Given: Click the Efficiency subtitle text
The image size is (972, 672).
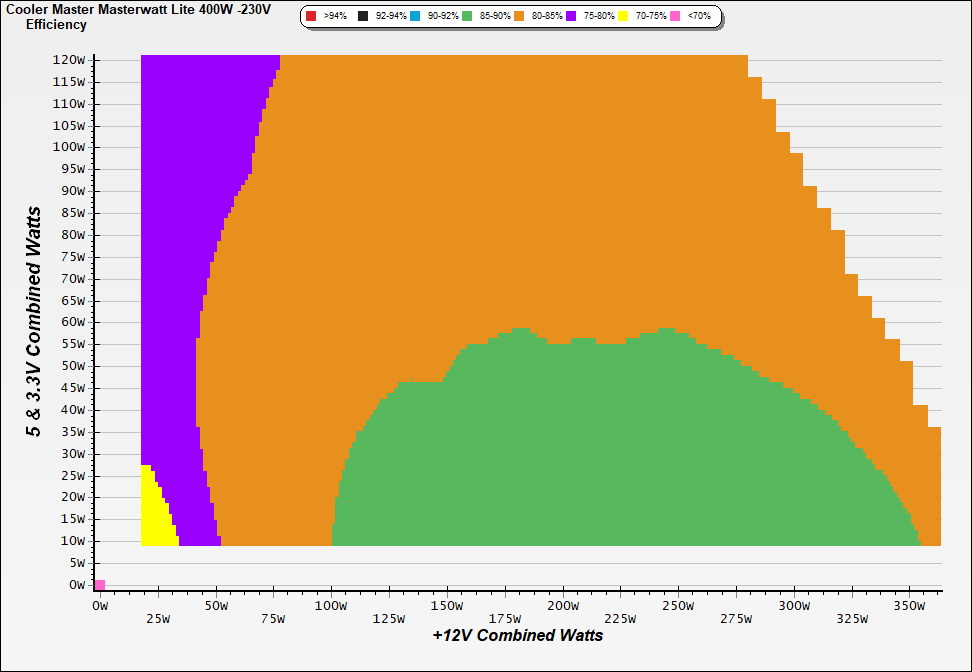Looking at the screenshot, I should click(56, 24).
